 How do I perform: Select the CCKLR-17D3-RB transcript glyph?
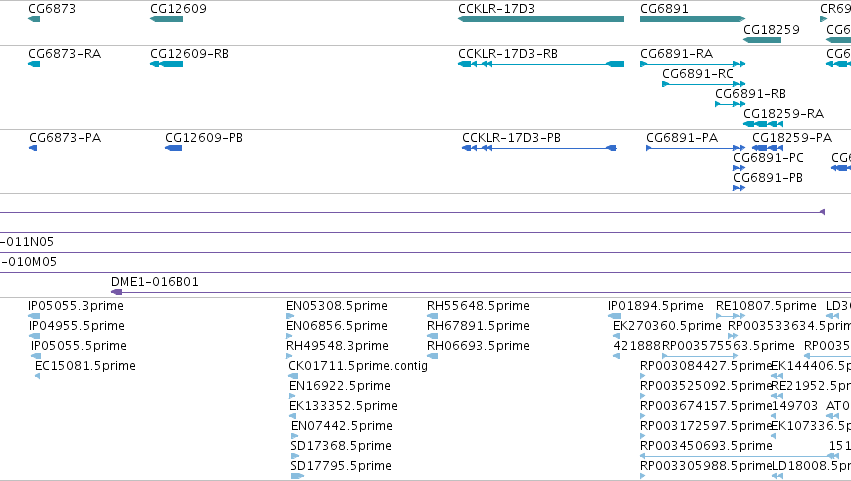click(x=541, y=64)
